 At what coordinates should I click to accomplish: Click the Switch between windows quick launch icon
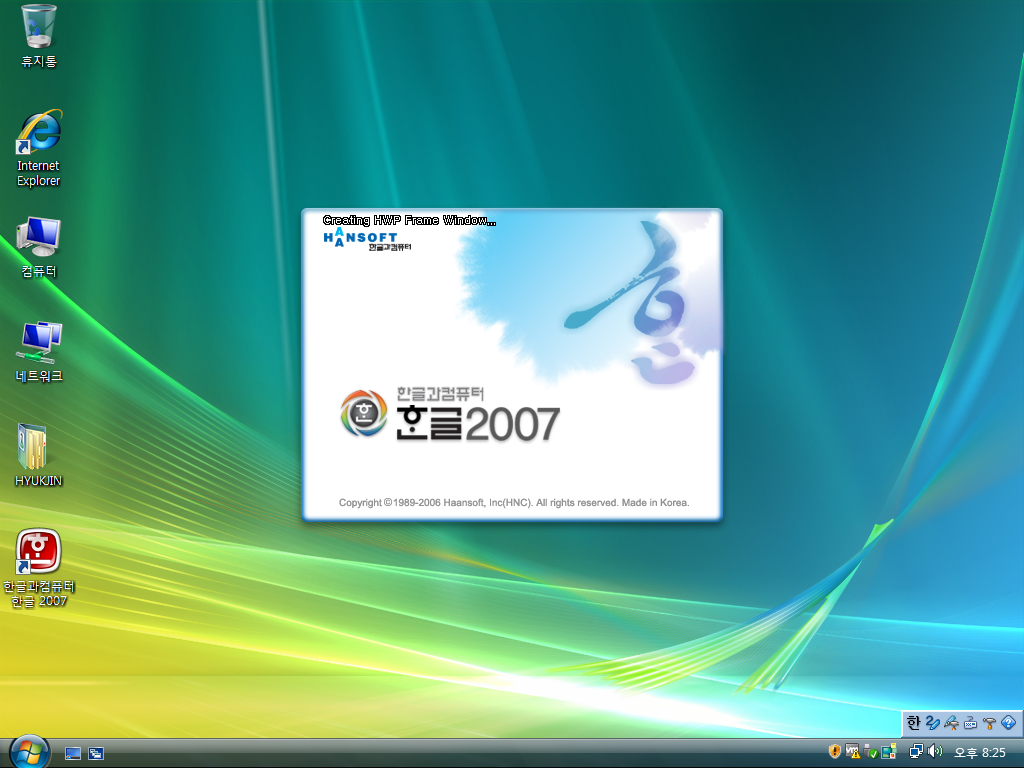pyautogui.click(x=96, y=754)
